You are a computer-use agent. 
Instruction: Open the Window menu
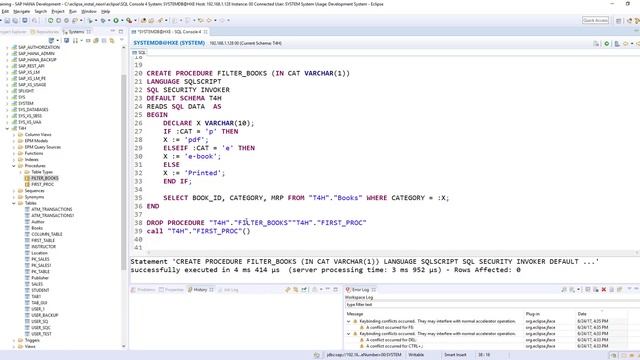(x=89, y=11)
